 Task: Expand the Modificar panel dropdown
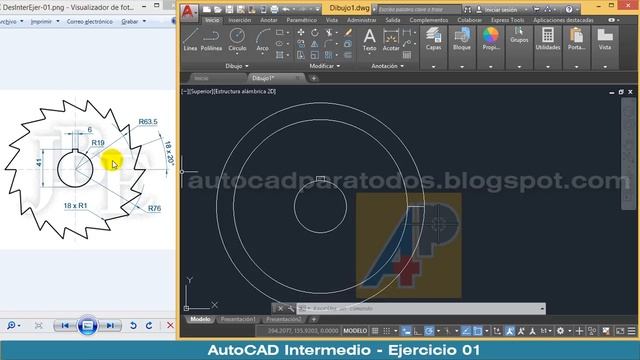click(x=324, y=66)
